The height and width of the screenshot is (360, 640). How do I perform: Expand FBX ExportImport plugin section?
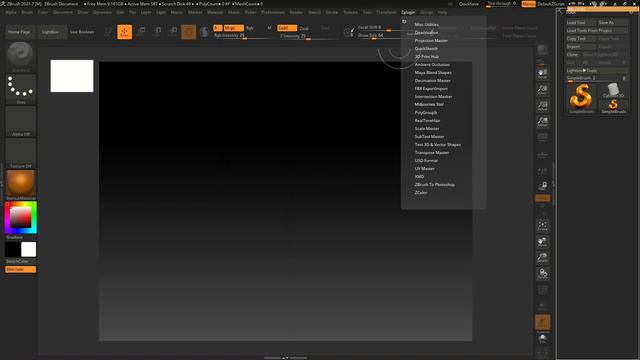coord(431,89)
